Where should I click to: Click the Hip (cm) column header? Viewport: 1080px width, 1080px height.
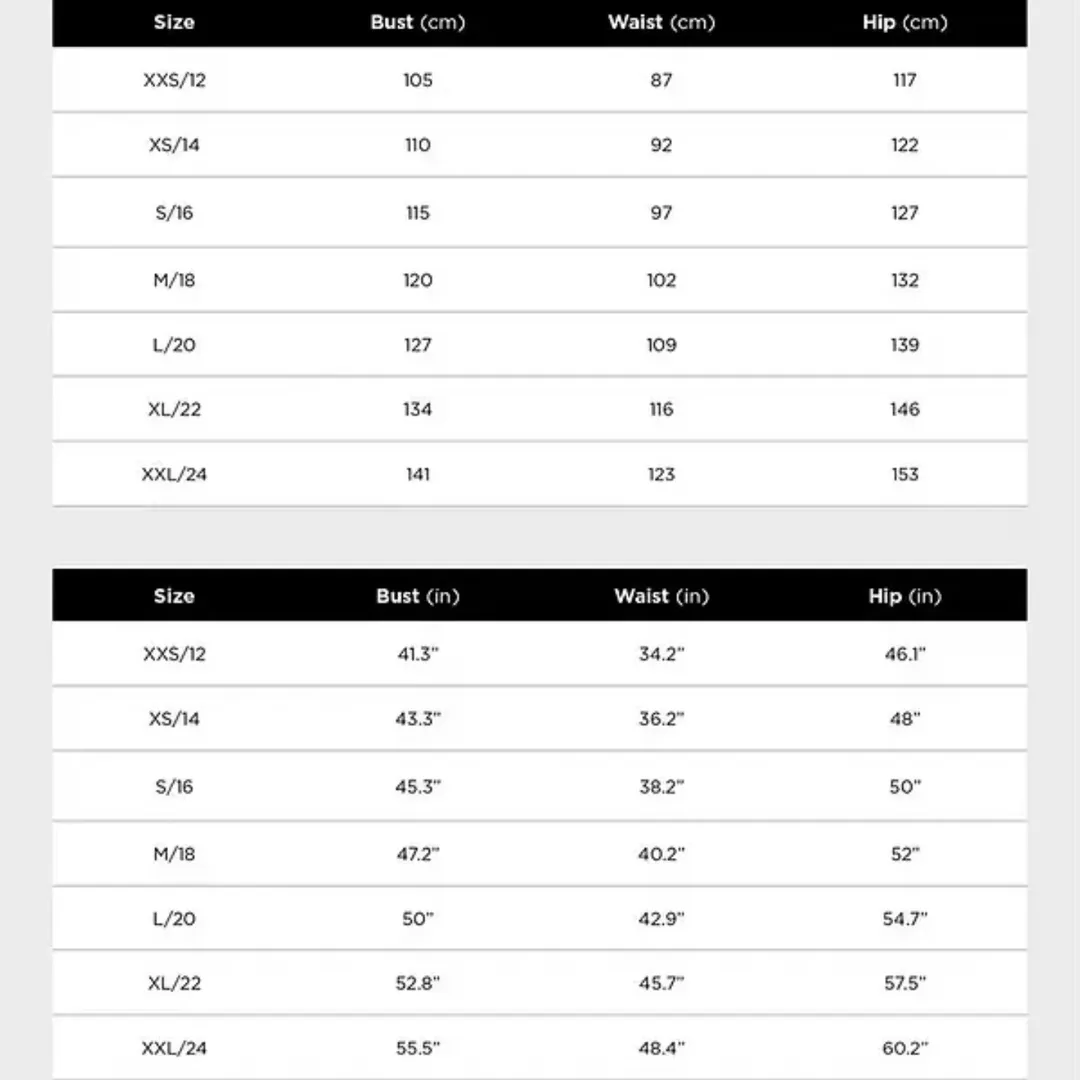[x=904, y=23]
